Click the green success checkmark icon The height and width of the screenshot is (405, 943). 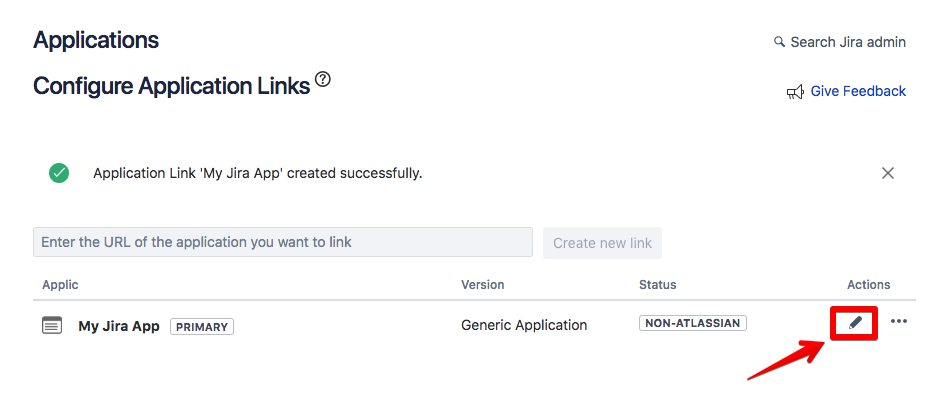(59, 173)
